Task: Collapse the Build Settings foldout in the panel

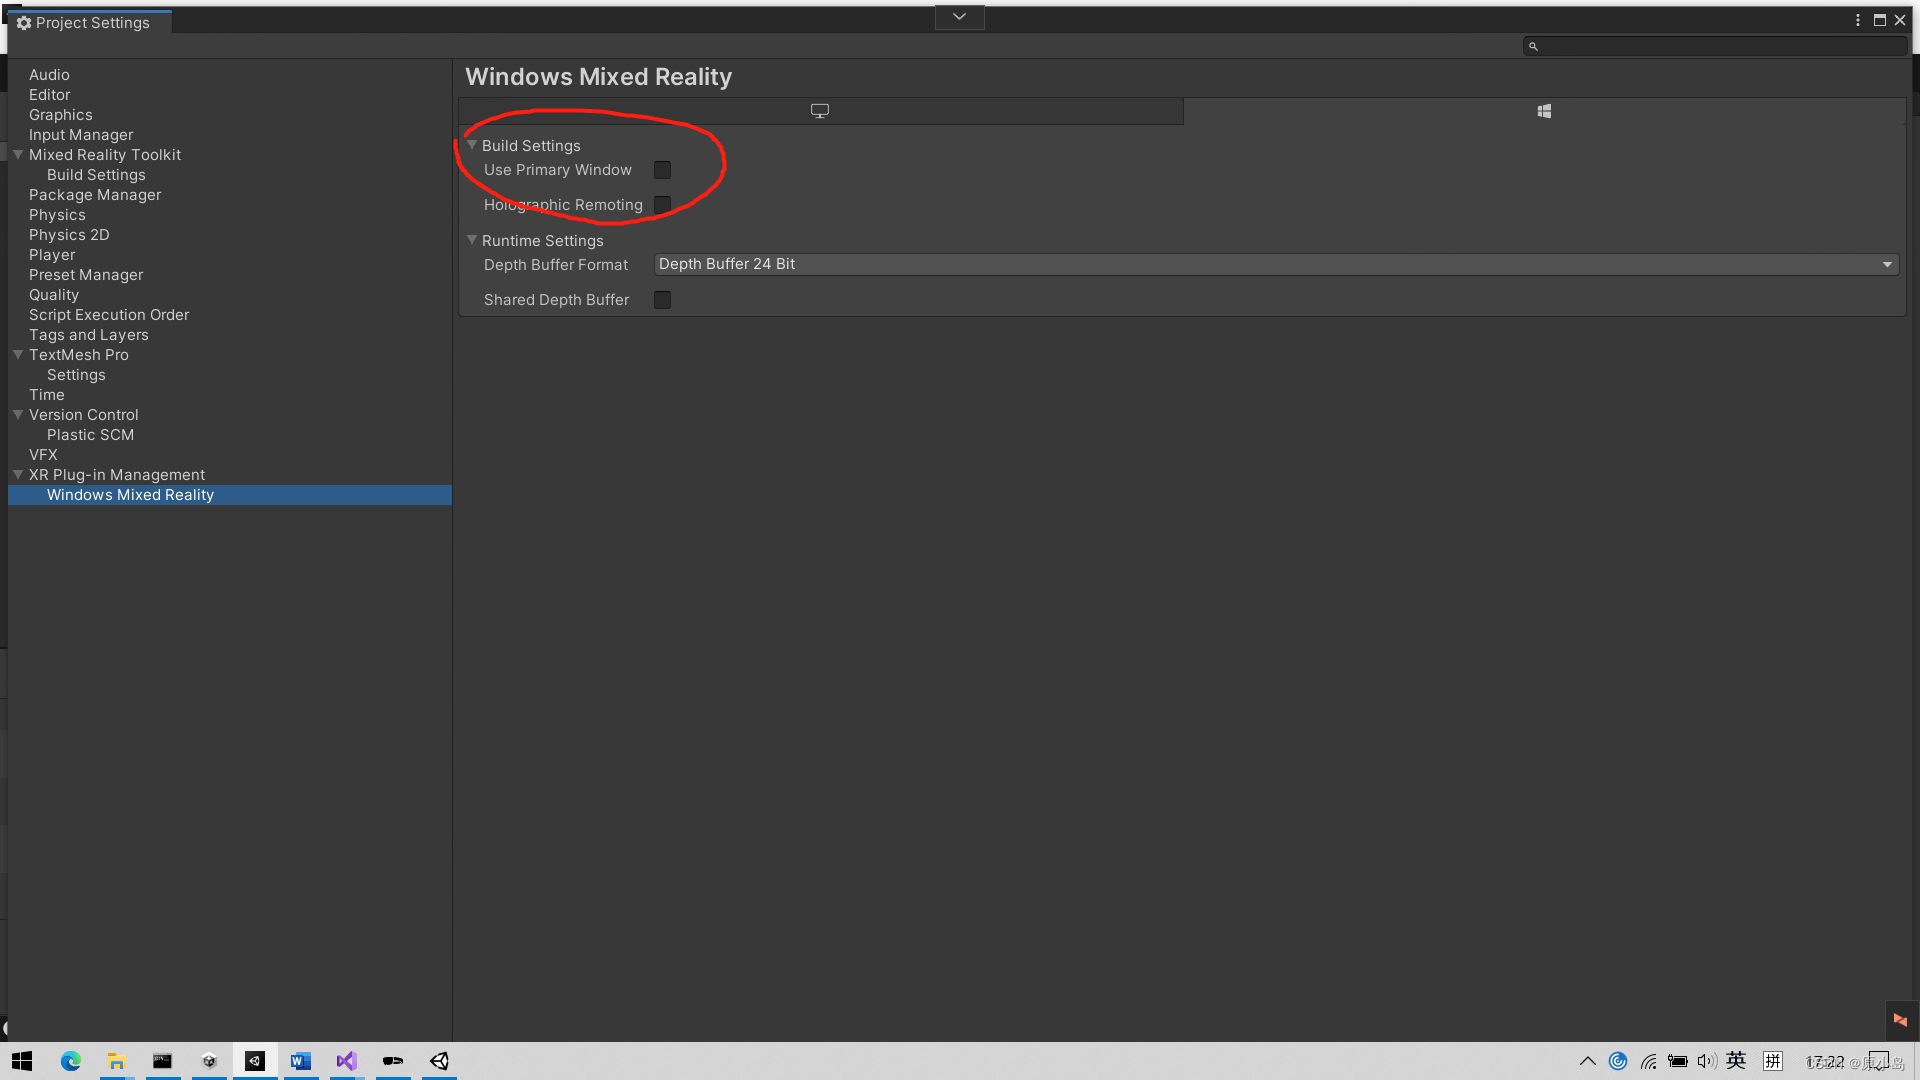Action: [x=472, y=145]
